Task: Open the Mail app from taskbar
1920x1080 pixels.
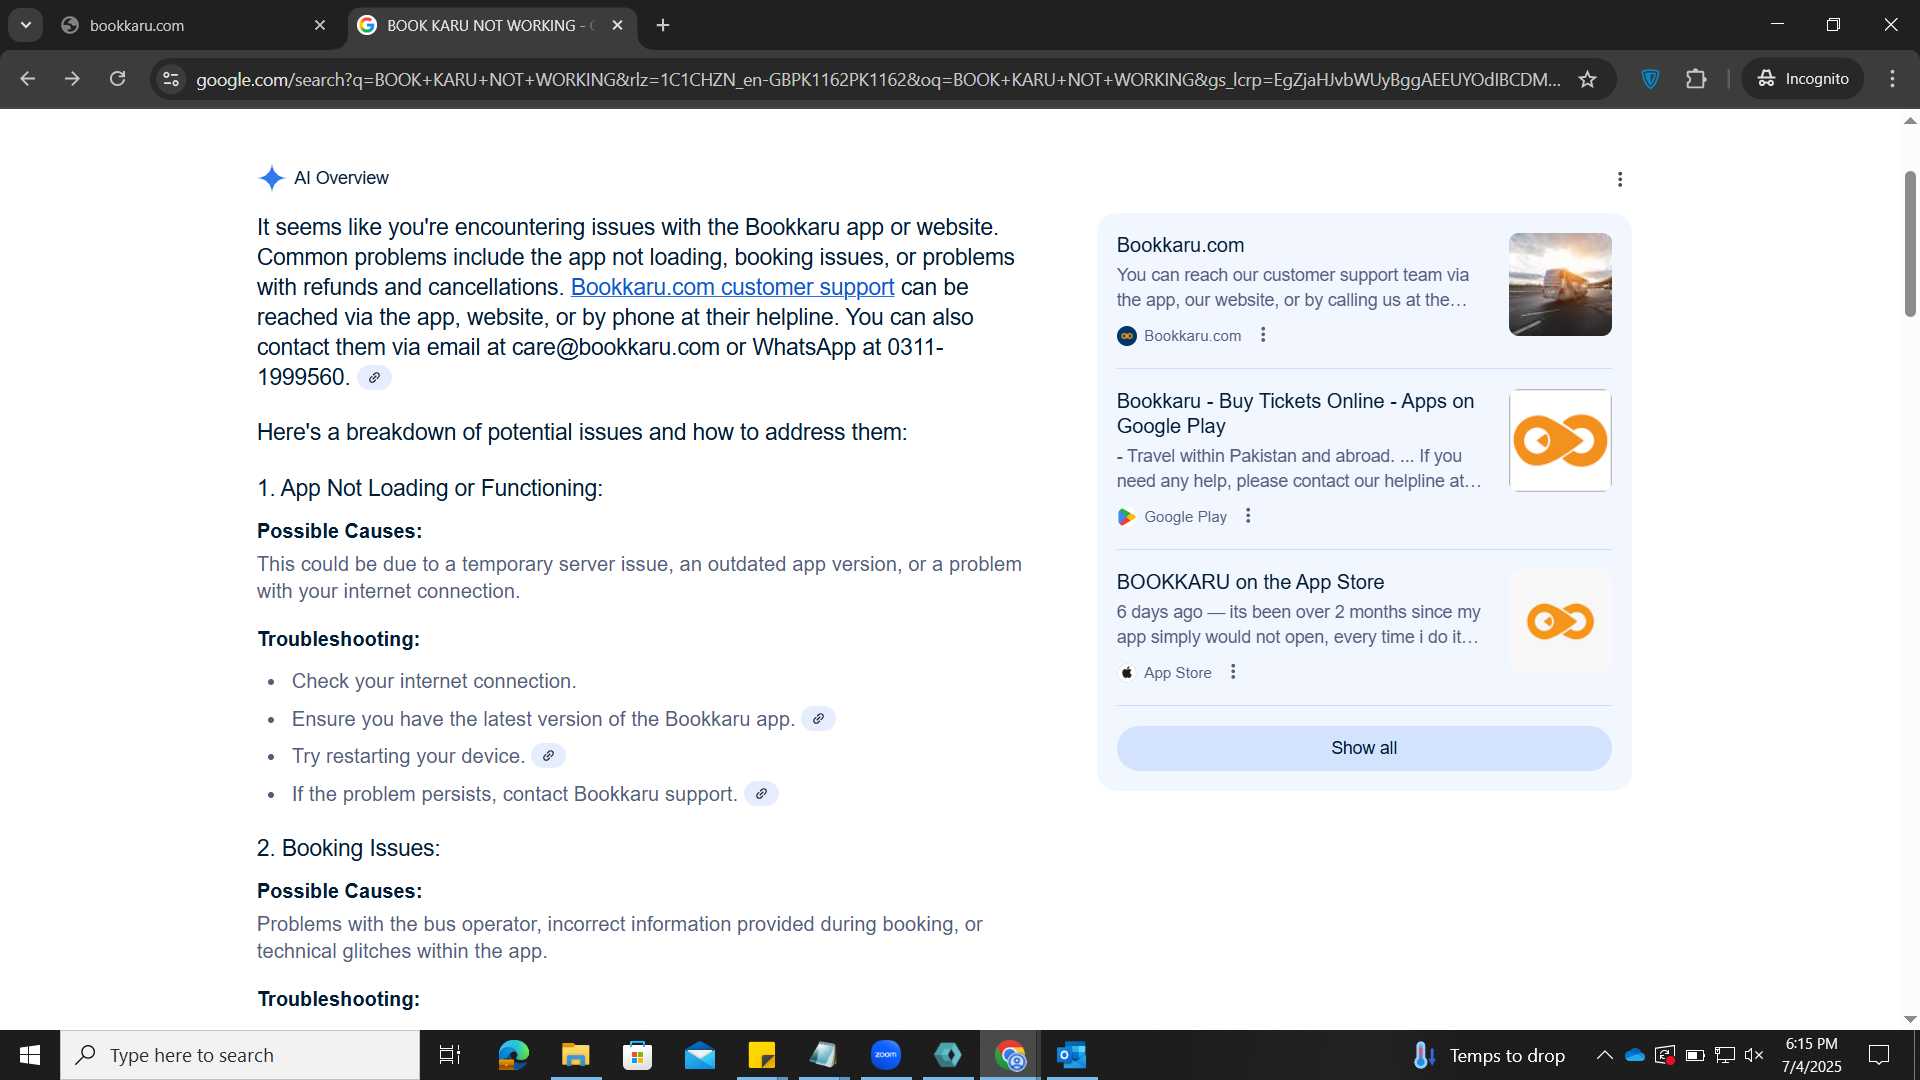Action: (700, 1055)
